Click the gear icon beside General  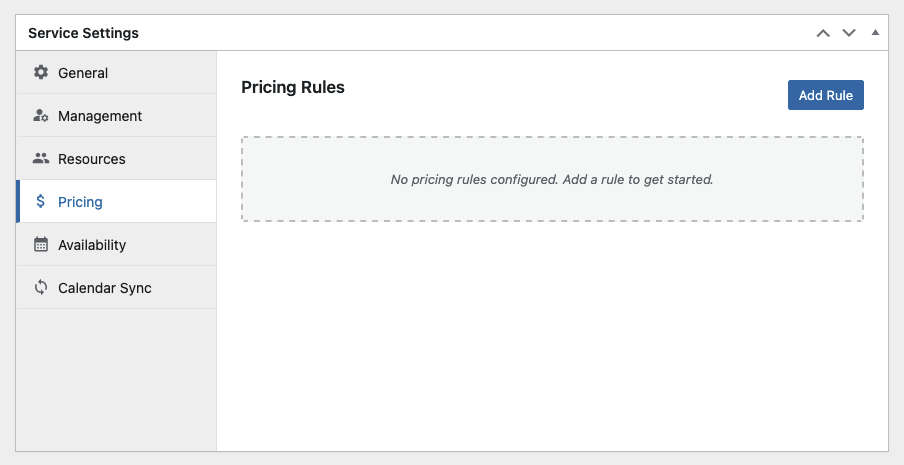point(41,73)
